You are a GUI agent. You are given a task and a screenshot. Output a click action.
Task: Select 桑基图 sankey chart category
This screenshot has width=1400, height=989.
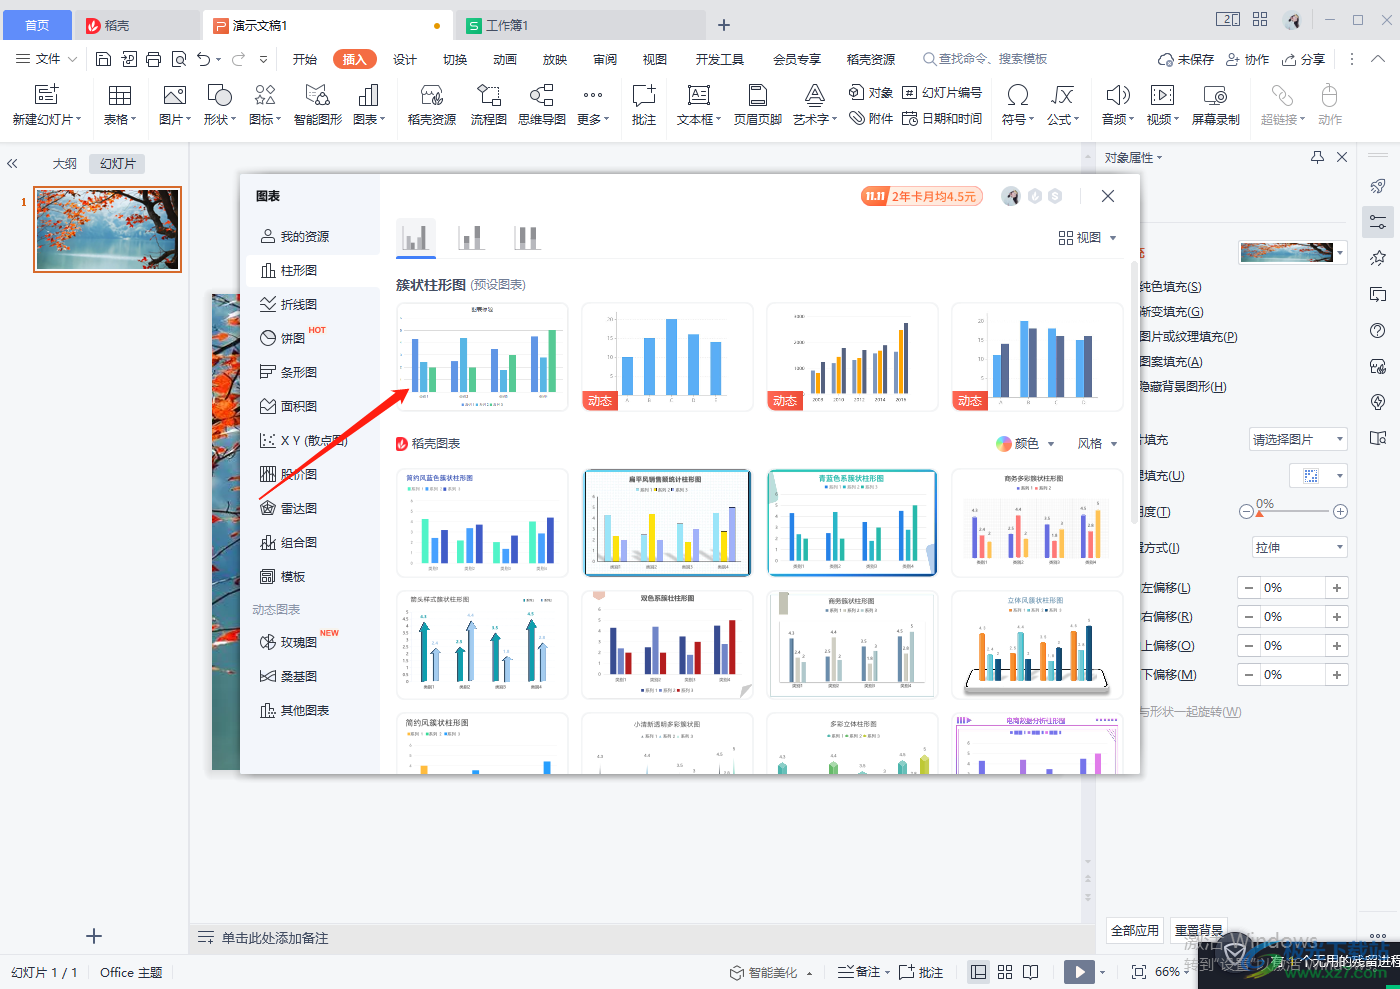(x=298, y=676)
